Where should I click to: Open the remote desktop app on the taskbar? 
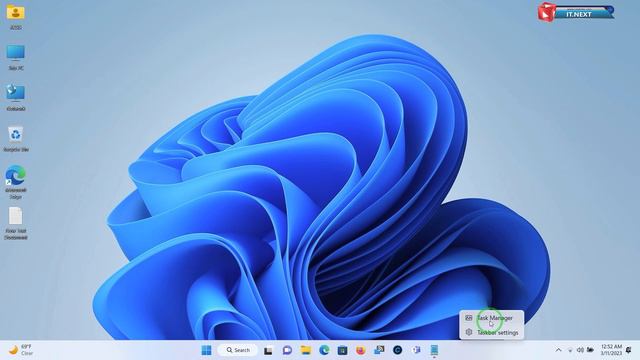[x=379, y=350]
